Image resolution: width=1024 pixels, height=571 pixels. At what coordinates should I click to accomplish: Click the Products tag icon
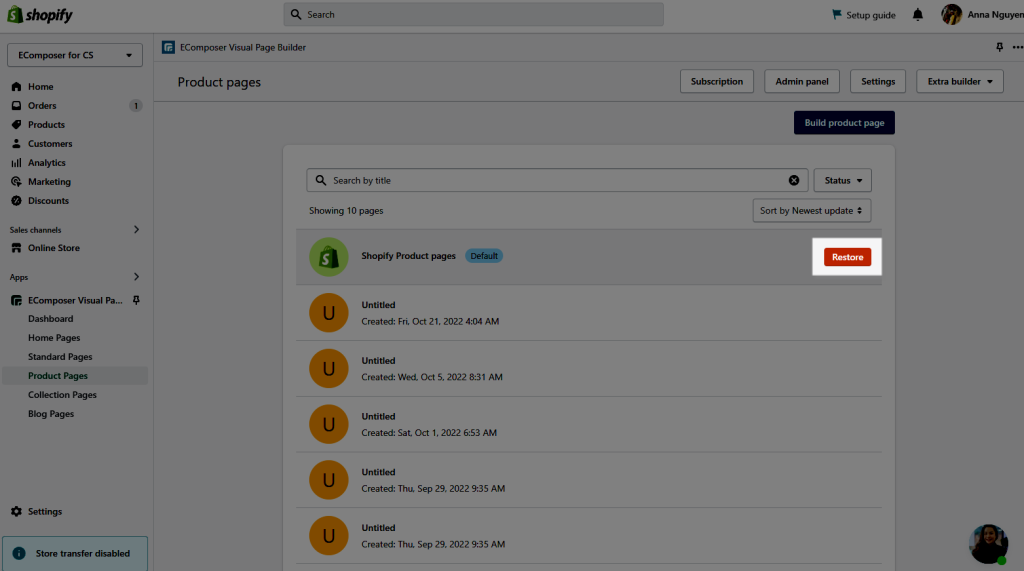16,124
